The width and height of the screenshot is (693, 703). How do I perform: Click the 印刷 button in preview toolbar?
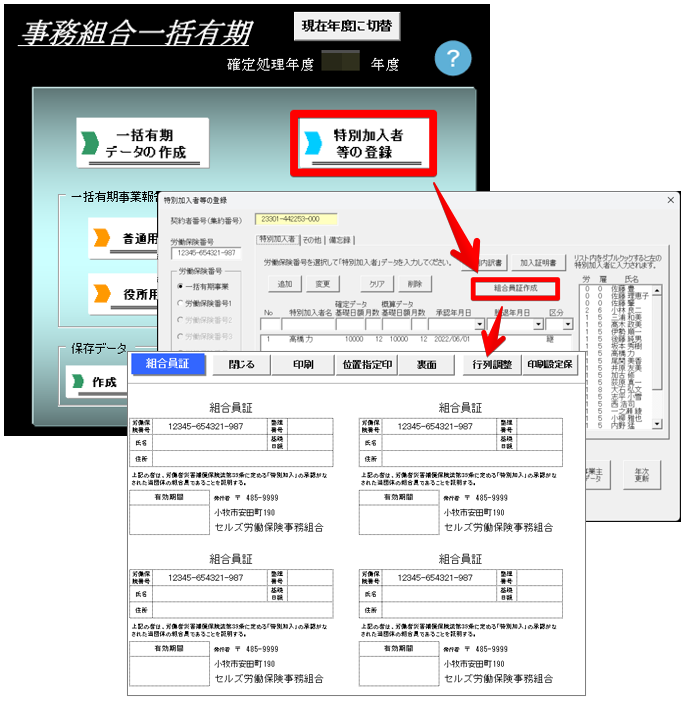[303, 365]
